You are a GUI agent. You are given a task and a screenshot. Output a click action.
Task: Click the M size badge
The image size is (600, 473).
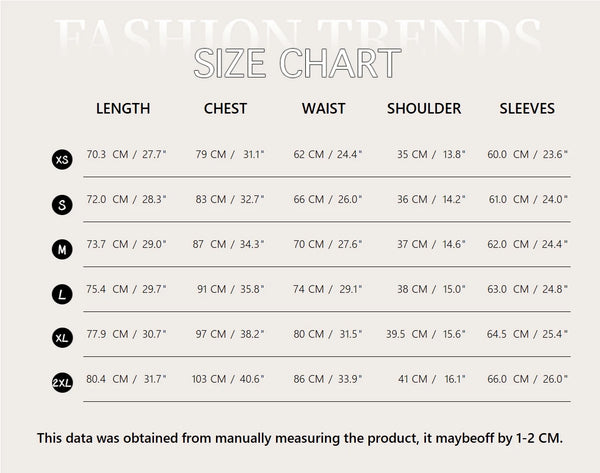pyautogui.click(x=62, y=249)
